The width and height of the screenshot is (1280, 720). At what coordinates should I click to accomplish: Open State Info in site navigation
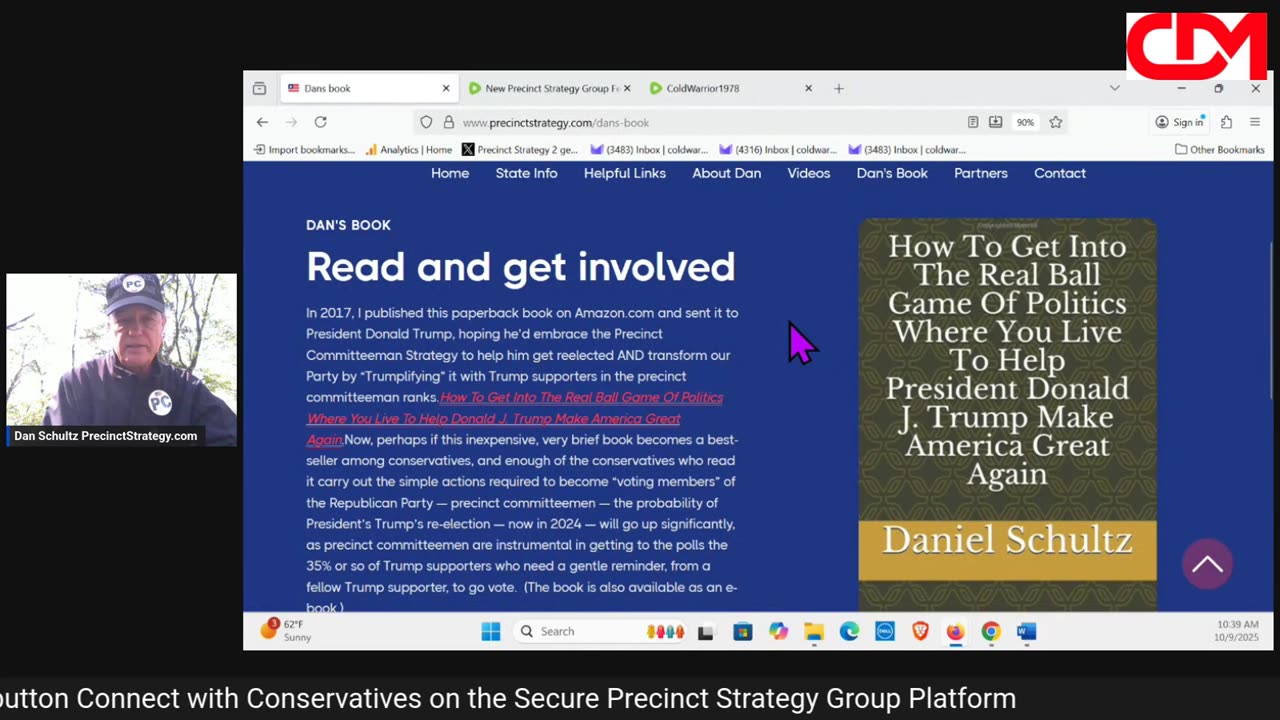[x=526, y=173]
